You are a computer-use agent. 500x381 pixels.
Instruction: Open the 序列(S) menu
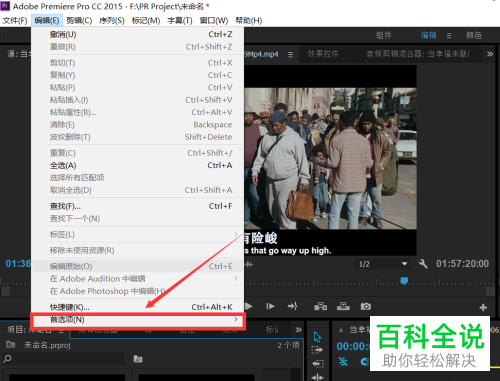[112, 21]
